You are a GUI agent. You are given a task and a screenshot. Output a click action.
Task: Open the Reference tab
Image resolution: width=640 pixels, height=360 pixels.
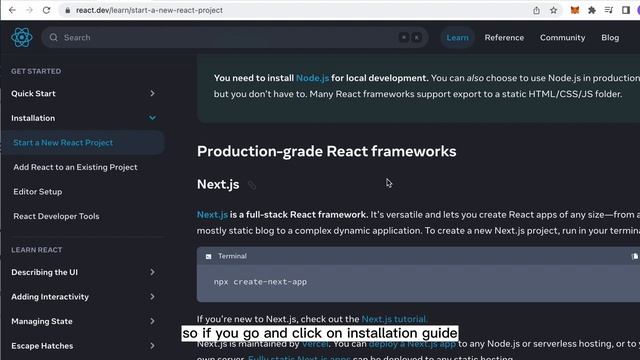coord(504,38)
